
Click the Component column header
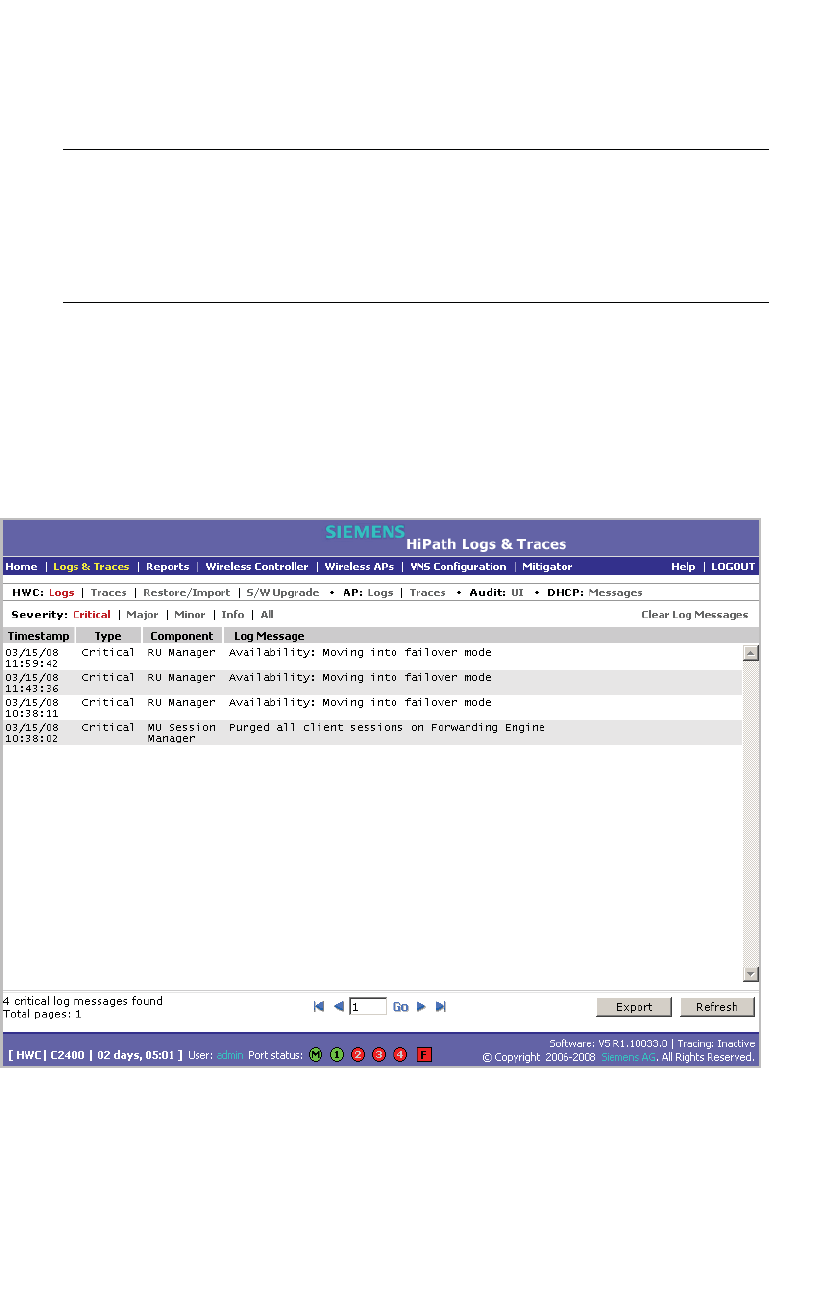point(182,636)
